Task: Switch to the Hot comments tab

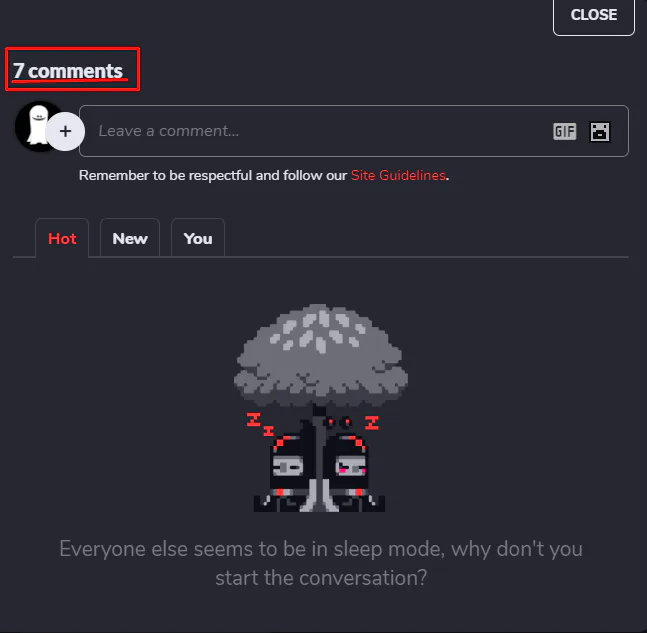Action: (x=62, y=238)
